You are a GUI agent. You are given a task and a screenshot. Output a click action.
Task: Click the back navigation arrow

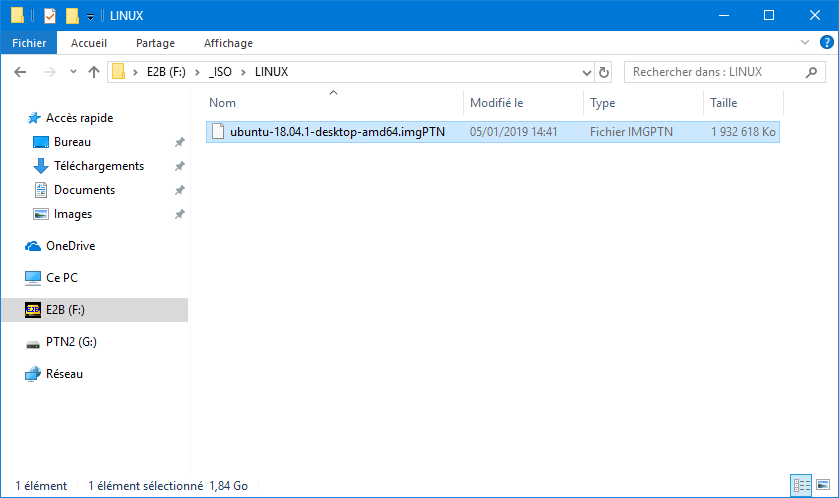[x=20, y=72]
